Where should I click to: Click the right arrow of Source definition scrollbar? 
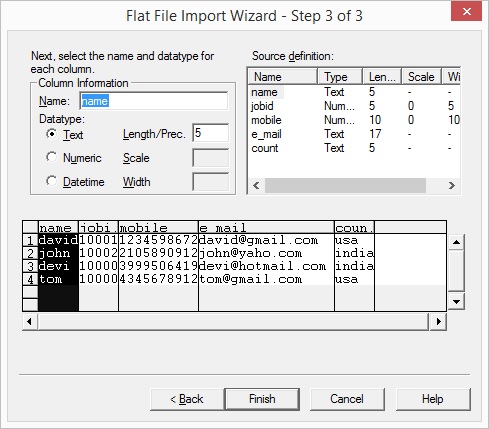[x=452, y=185]
